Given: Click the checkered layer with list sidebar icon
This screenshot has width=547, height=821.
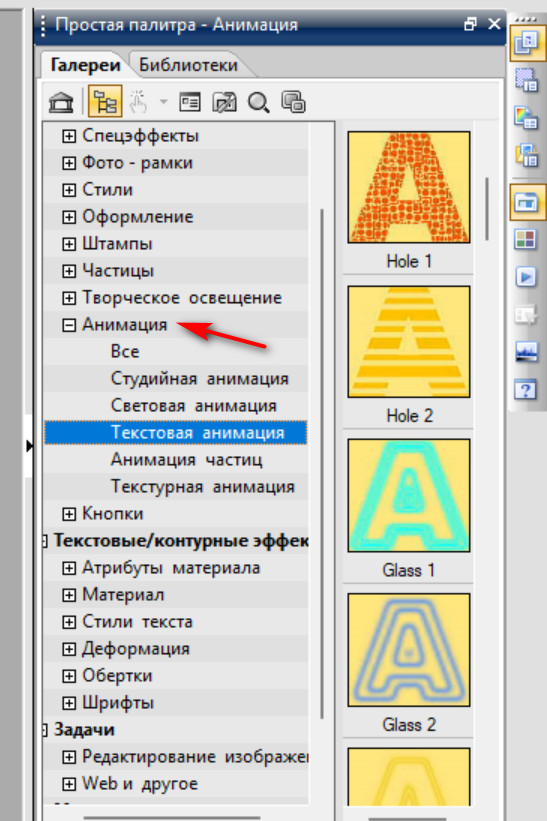Looking at the screenshot, I should pos(527,80).
